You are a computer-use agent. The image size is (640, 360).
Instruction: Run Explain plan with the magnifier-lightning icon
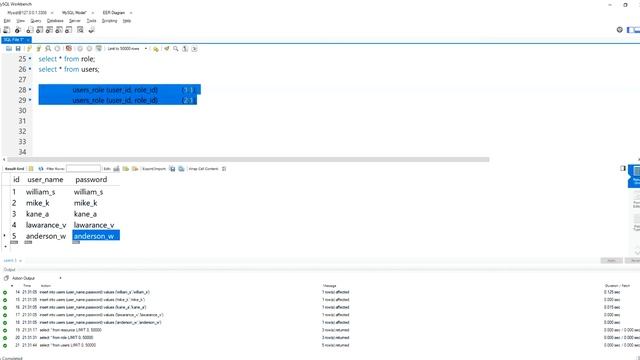(48, 49)
